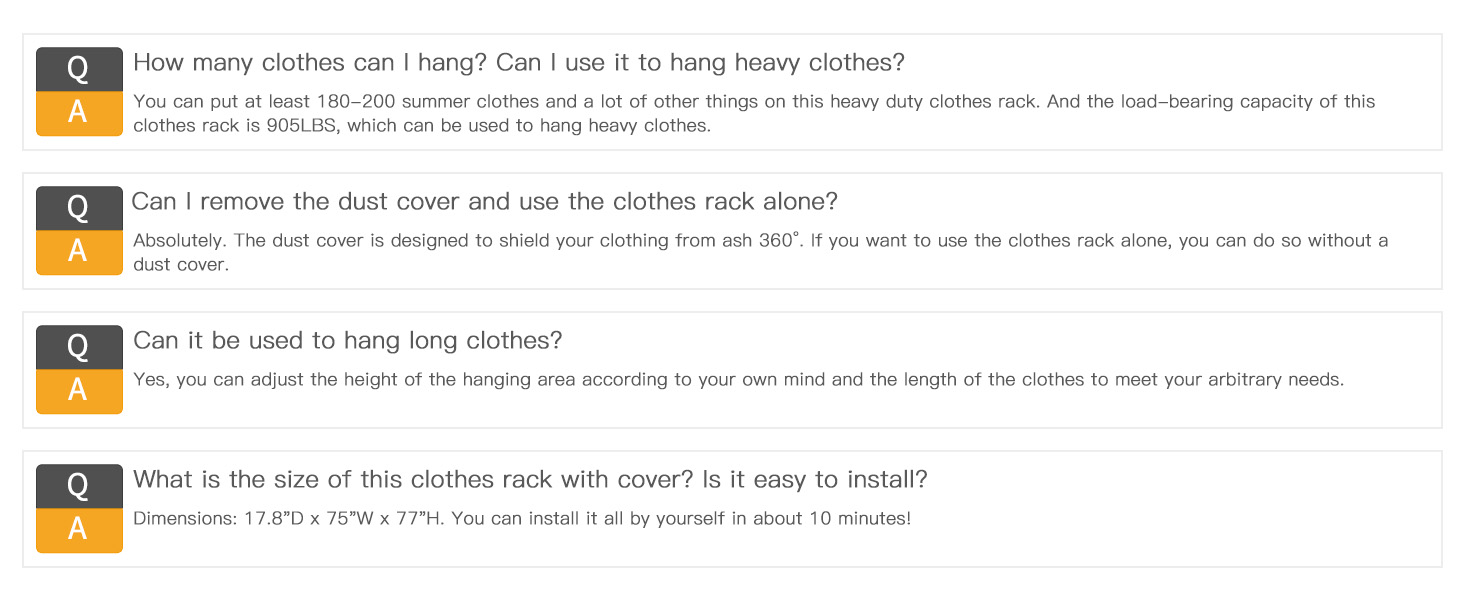Click the orange A badge beside the adjustable height answer
The image size is (1464, 600).
[79, 391]
